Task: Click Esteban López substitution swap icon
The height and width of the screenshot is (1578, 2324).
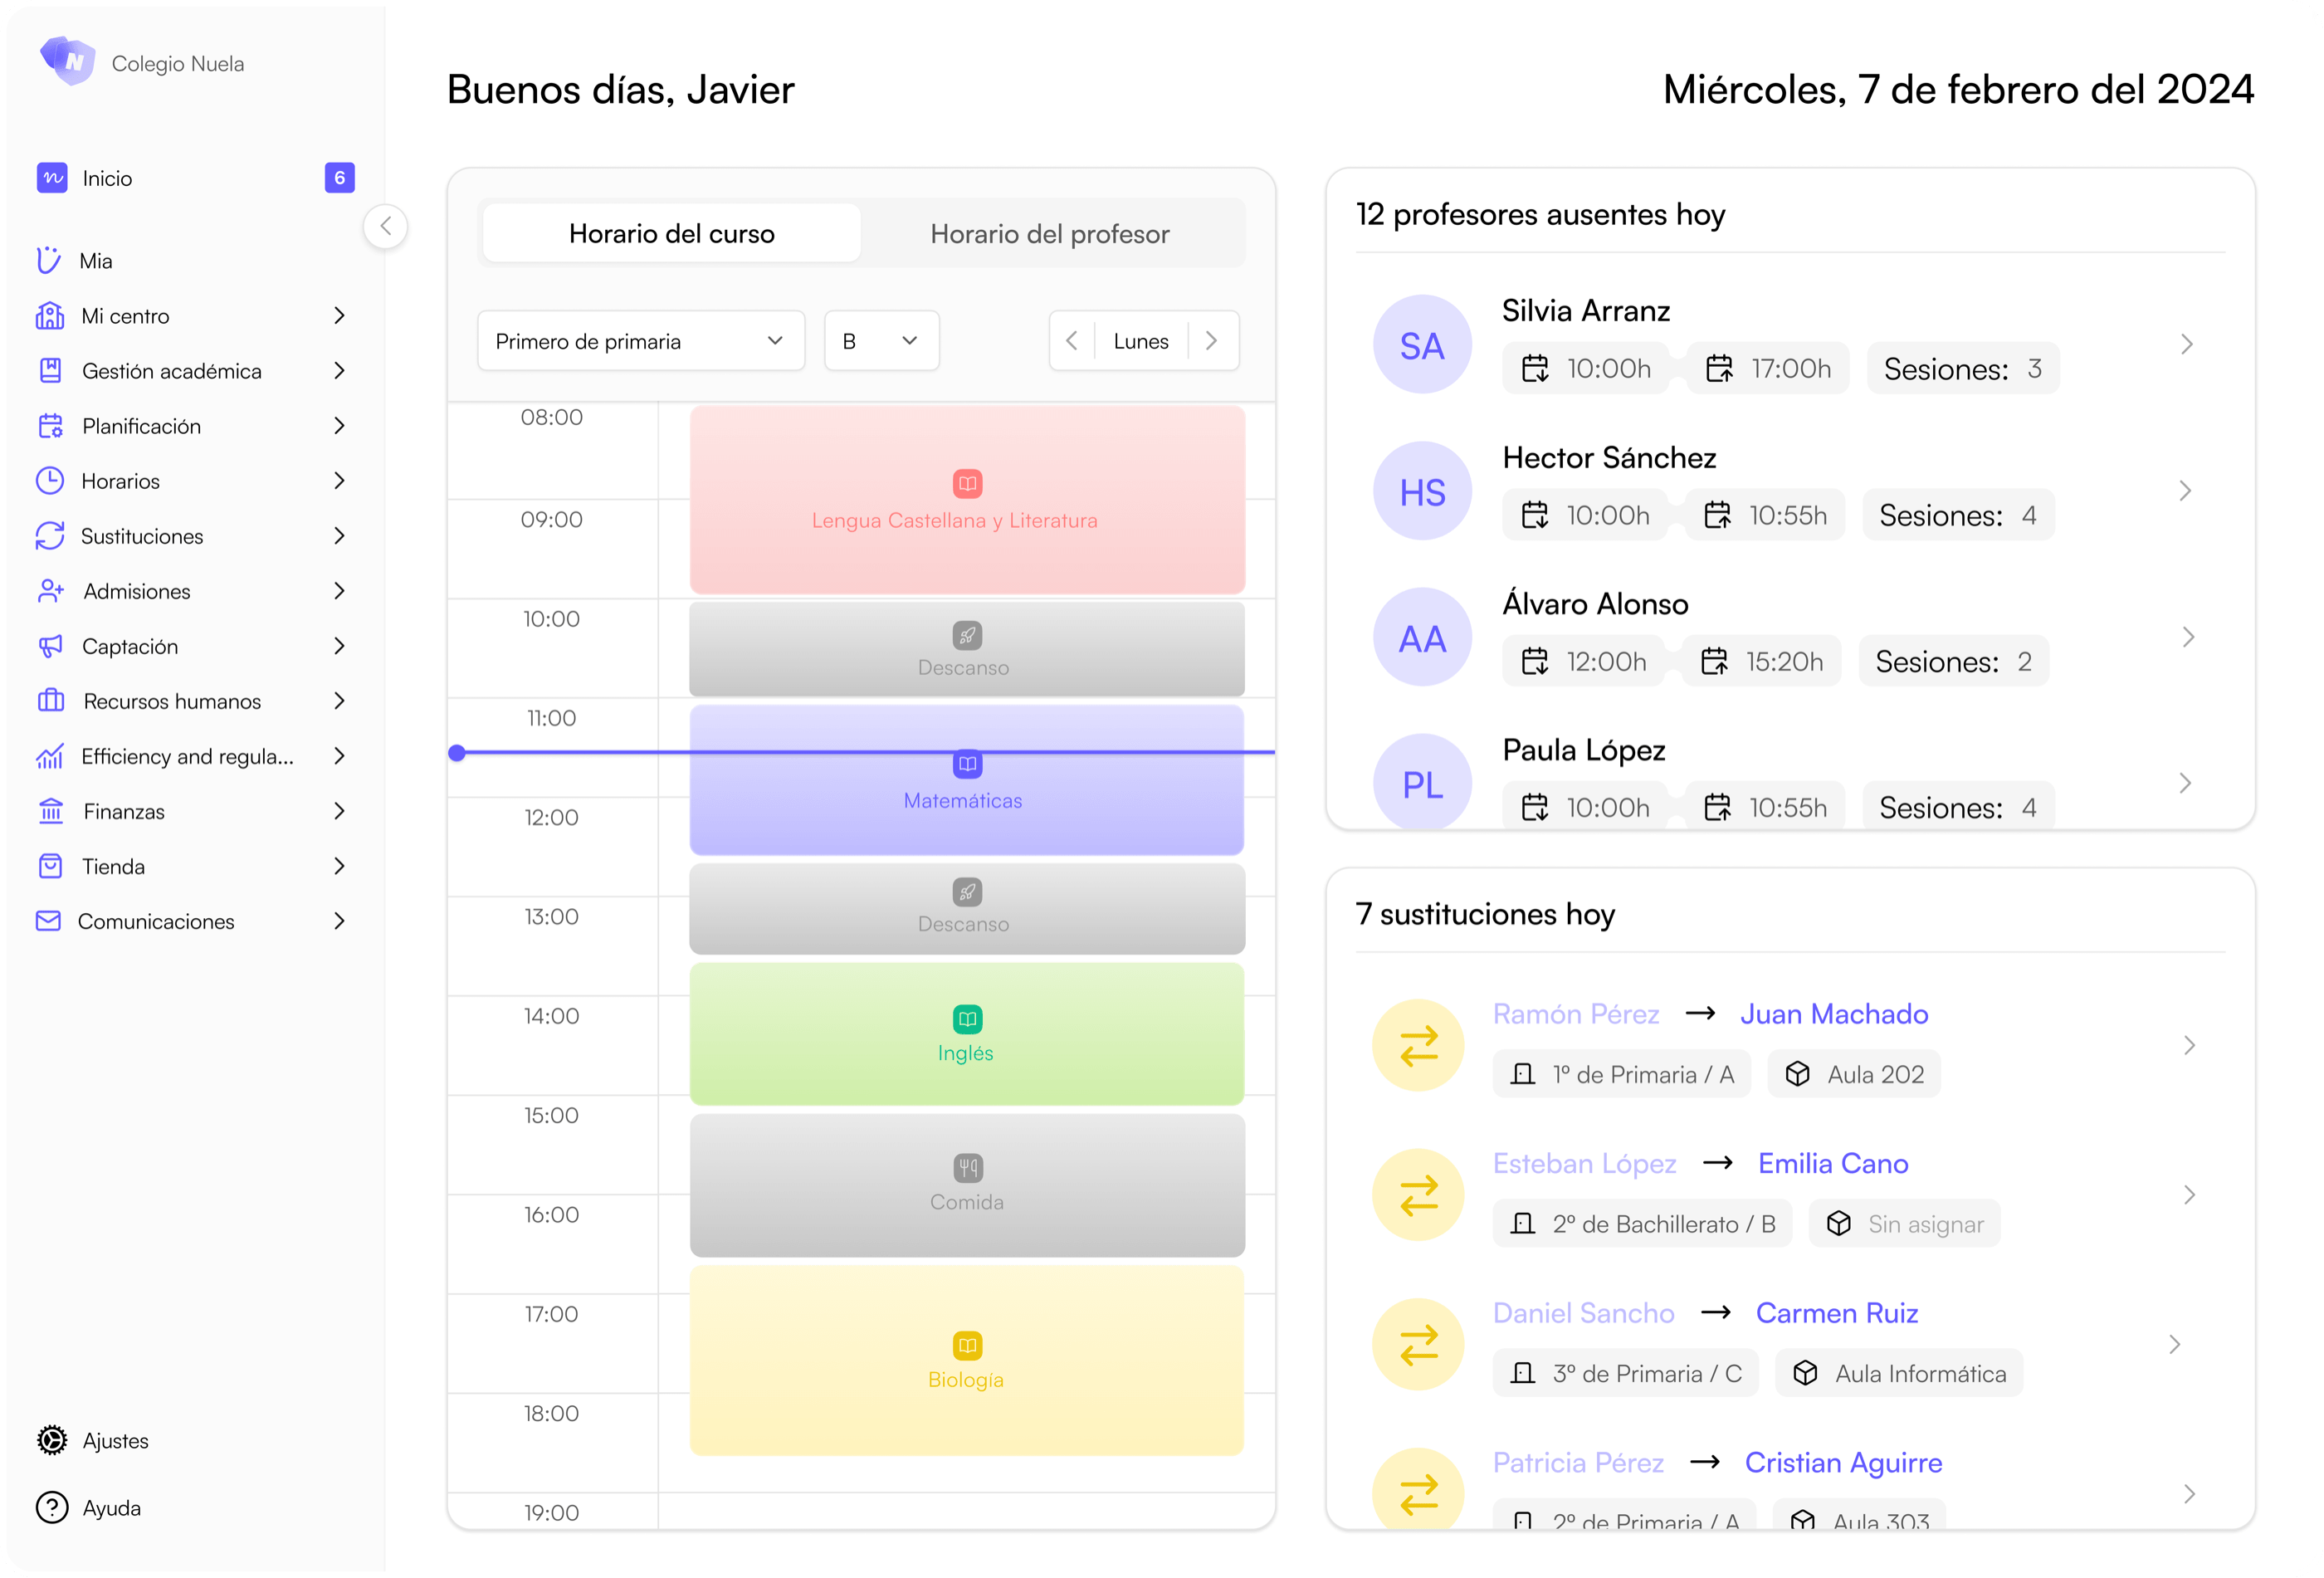Action: point(1418,1195)
